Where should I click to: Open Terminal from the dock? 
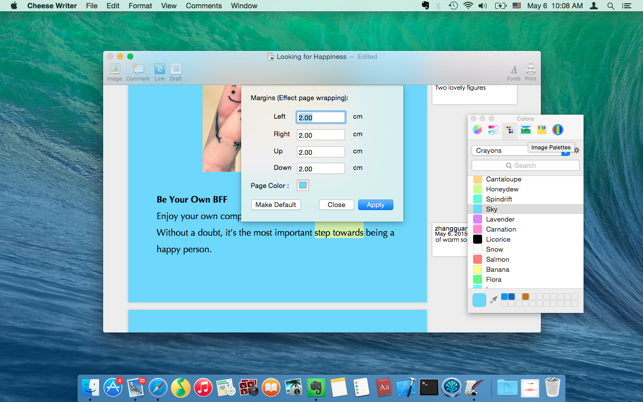coord(429,387)
